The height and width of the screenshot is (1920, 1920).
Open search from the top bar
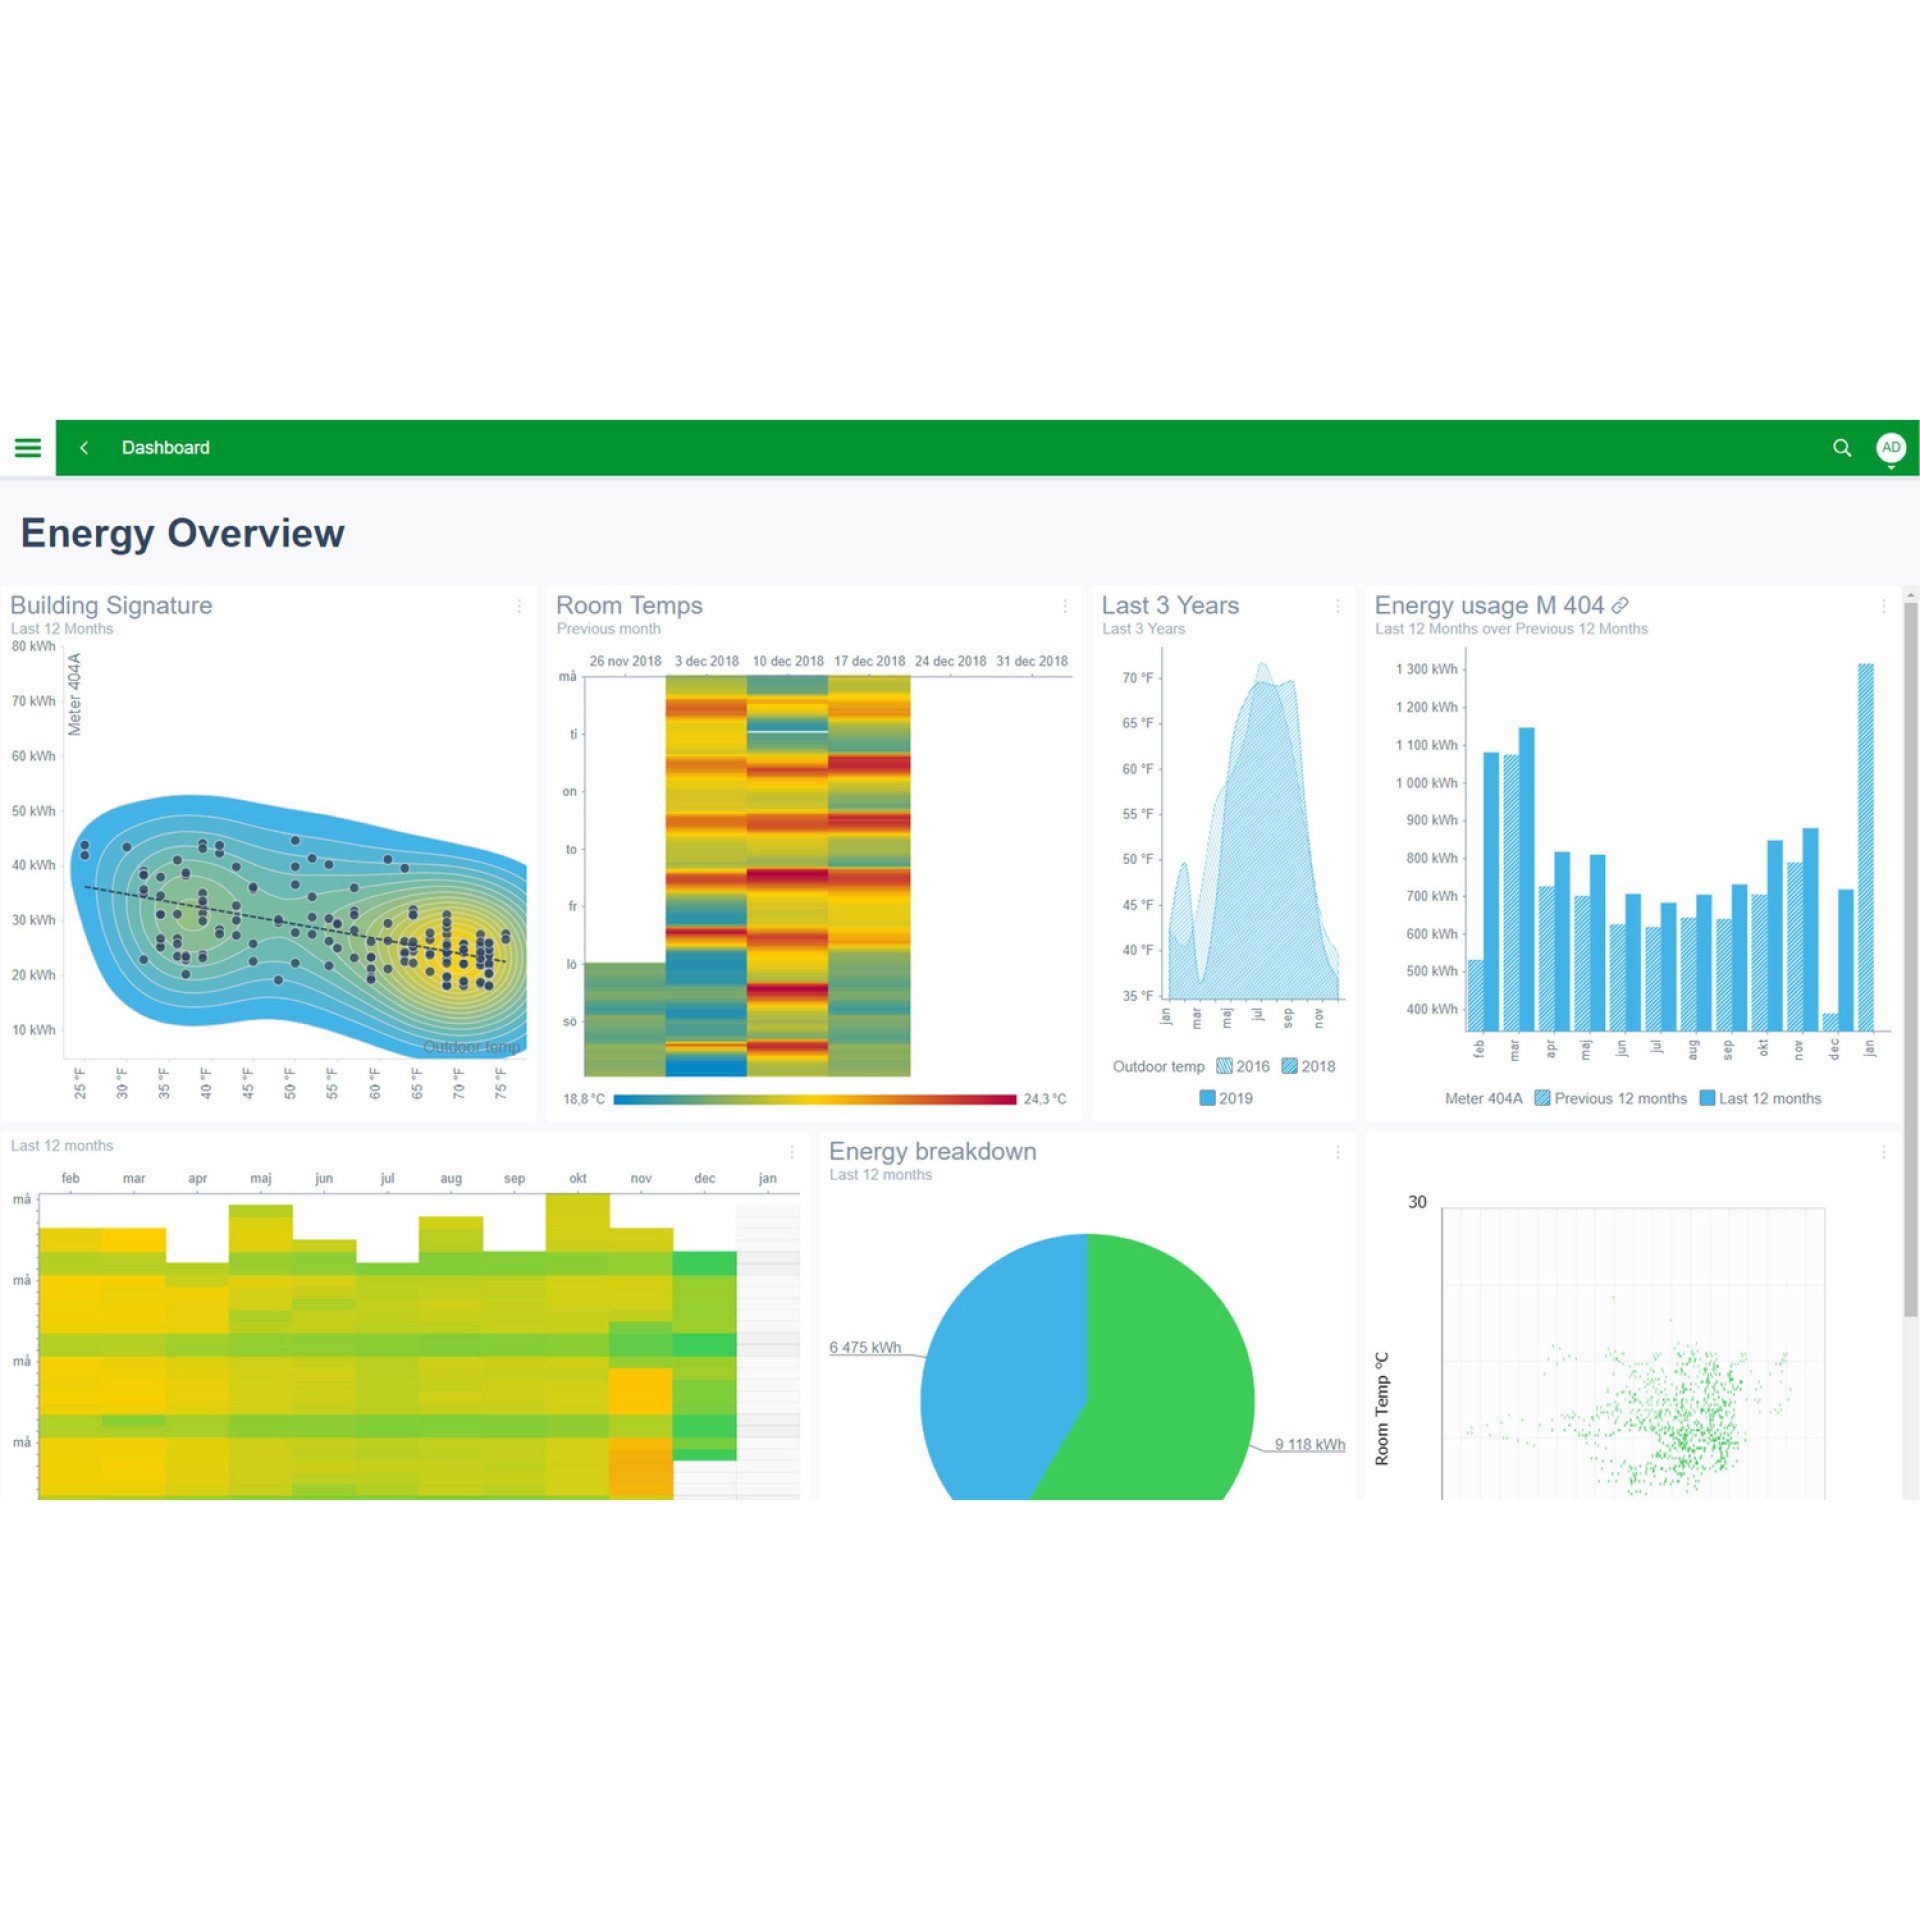[1842, 448]
